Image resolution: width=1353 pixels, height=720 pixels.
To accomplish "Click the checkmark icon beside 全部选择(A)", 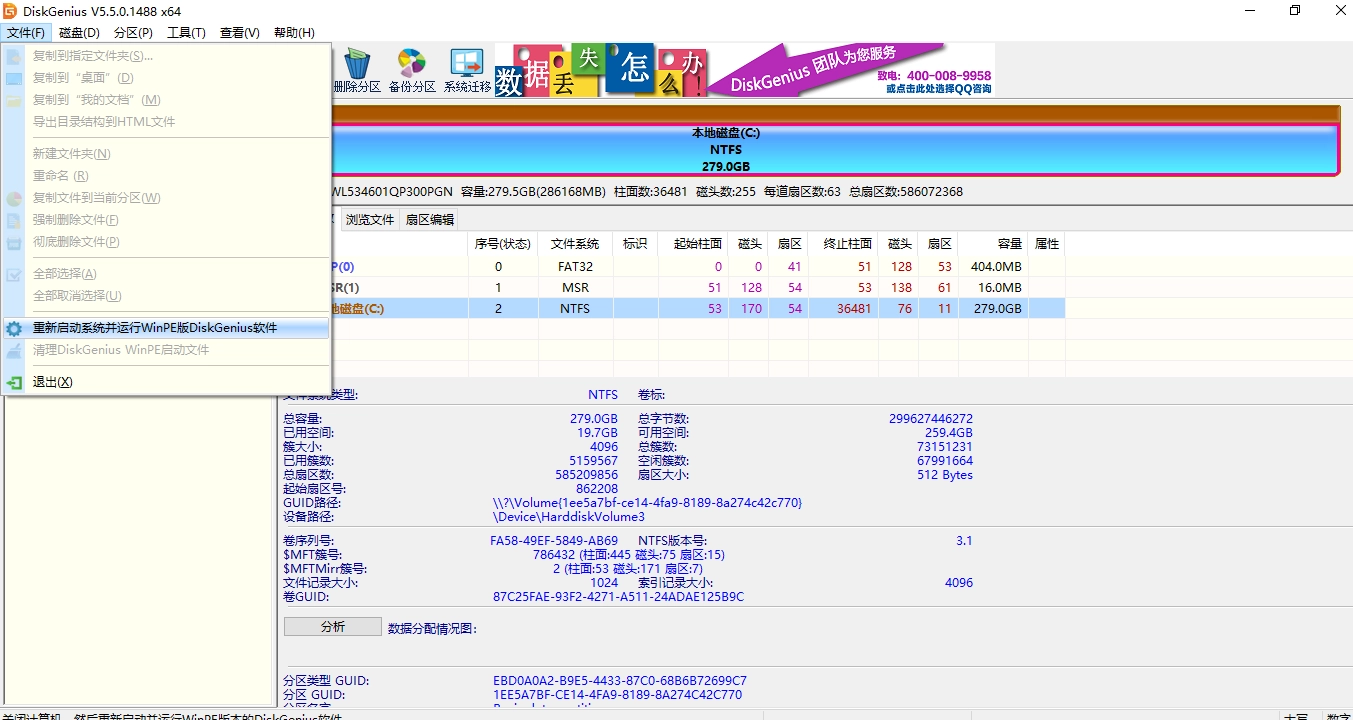I will click(x=14, y=274).
